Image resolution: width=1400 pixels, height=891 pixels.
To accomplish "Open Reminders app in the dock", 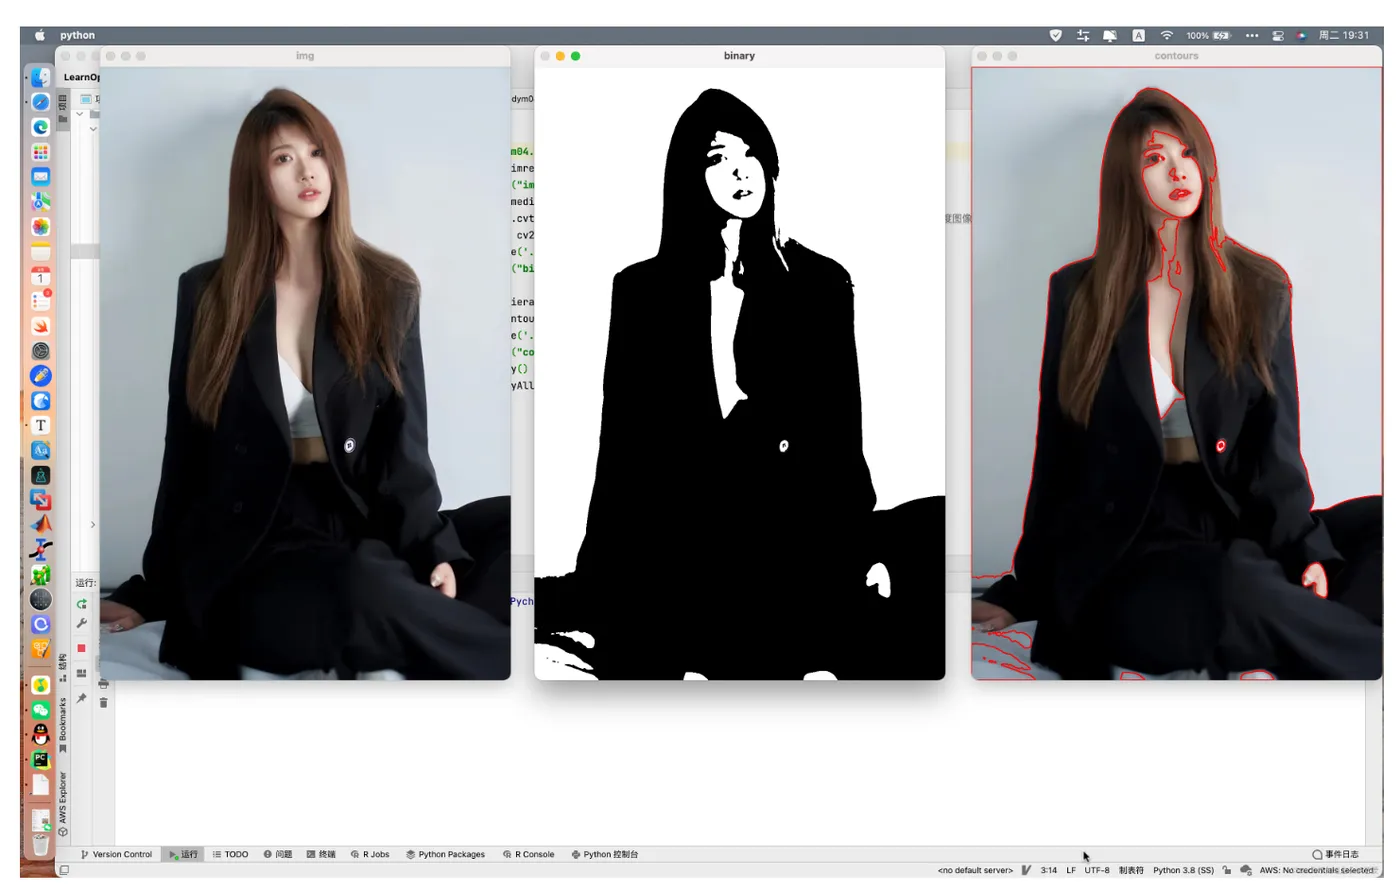I will click(40, 301).
